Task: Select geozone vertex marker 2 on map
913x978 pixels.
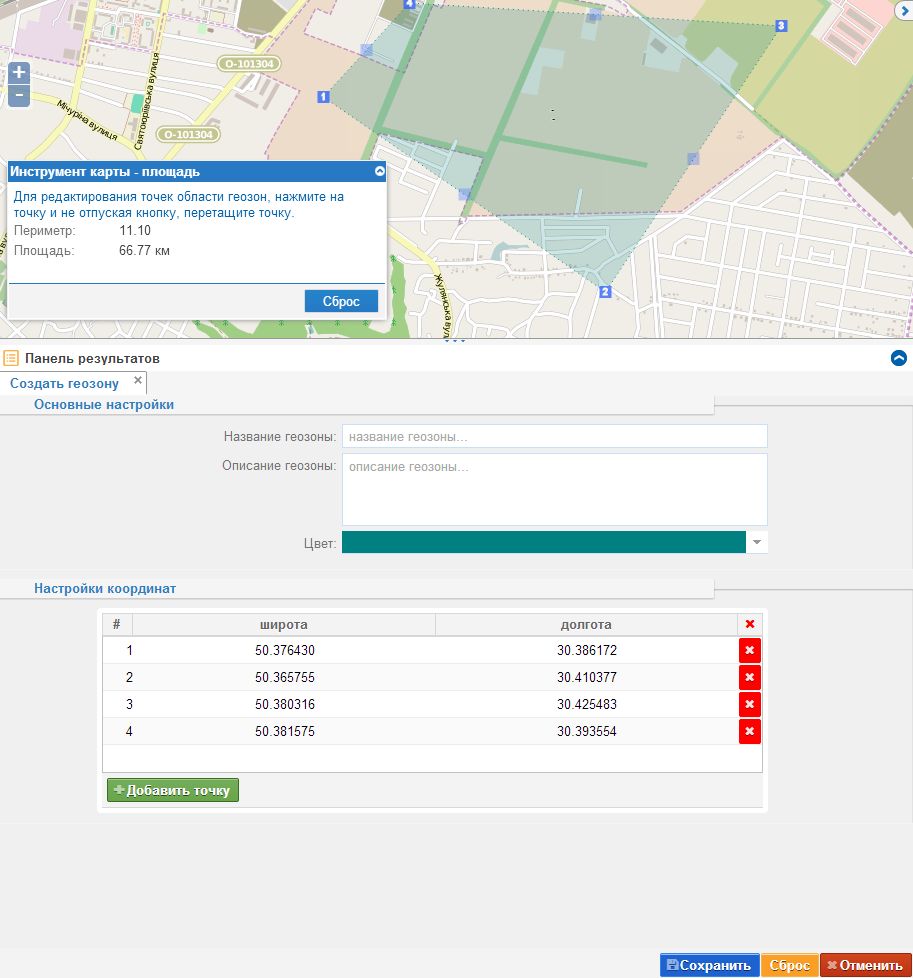Action: 604,292
